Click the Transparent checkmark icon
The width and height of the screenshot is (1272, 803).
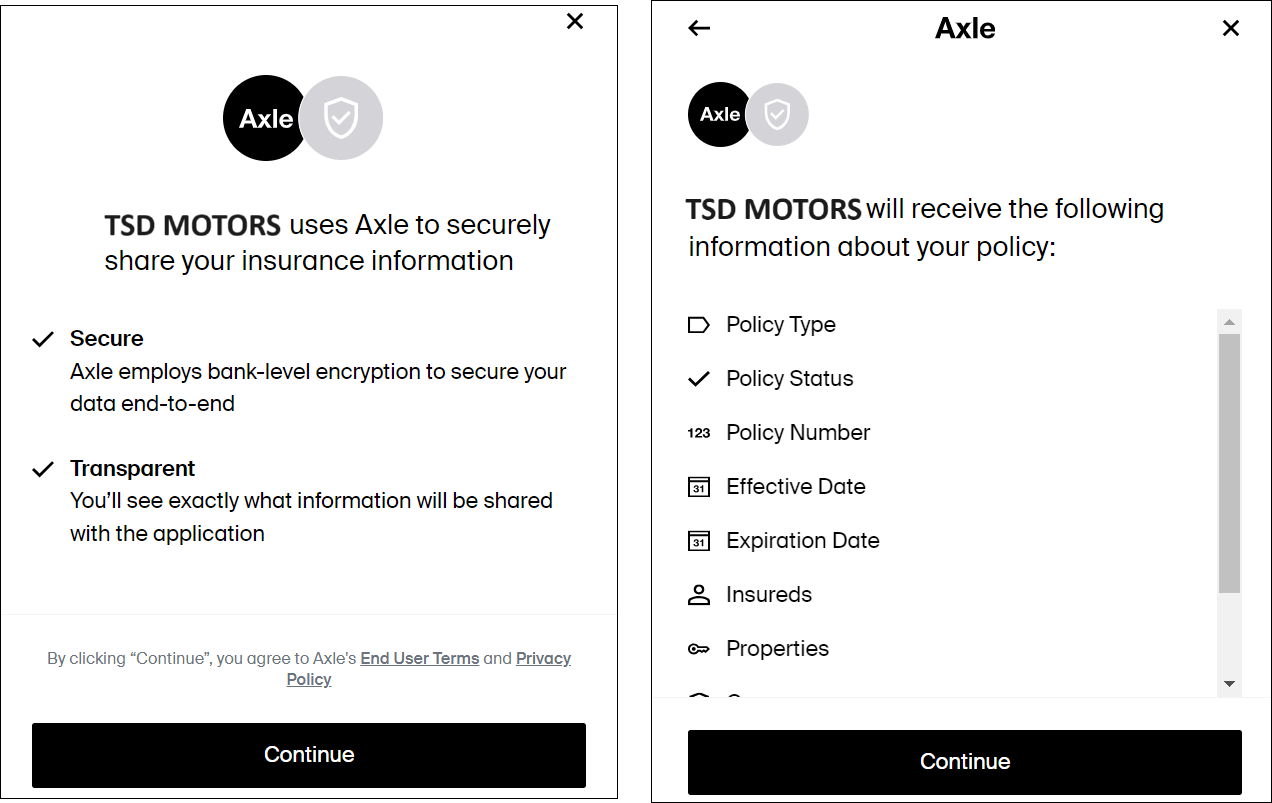point(43,468)
